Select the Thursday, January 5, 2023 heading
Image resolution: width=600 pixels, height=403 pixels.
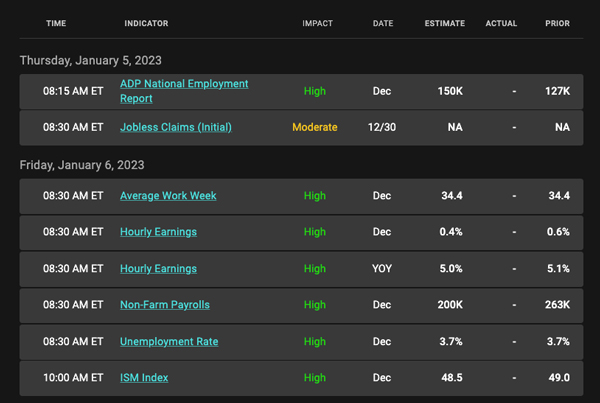pyautogui.click(x=89, y=60)
